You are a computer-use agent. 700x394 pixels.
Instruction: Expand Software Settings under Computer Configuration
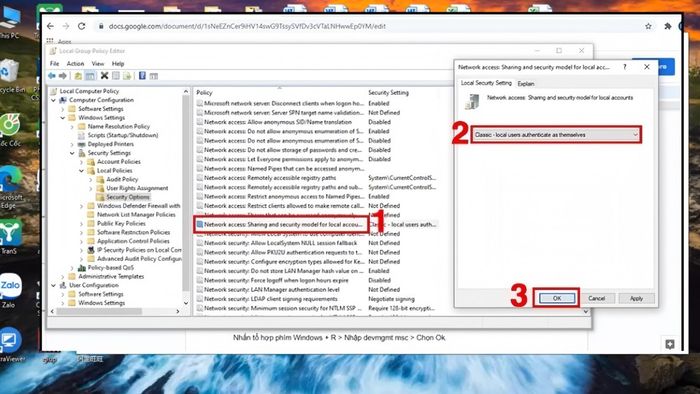click(x=63, y=109)
